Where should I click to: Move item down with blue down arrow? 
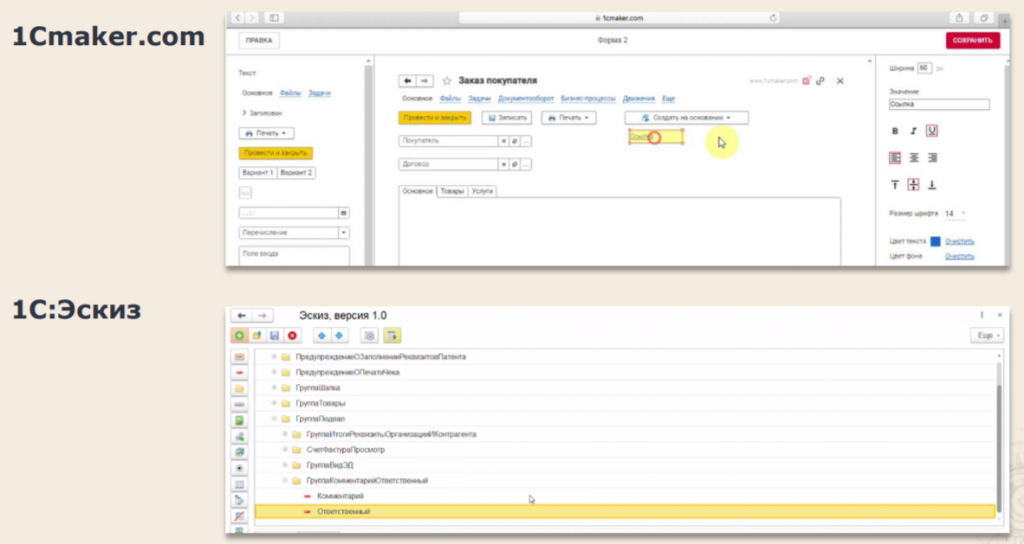[x=339, y=336]
